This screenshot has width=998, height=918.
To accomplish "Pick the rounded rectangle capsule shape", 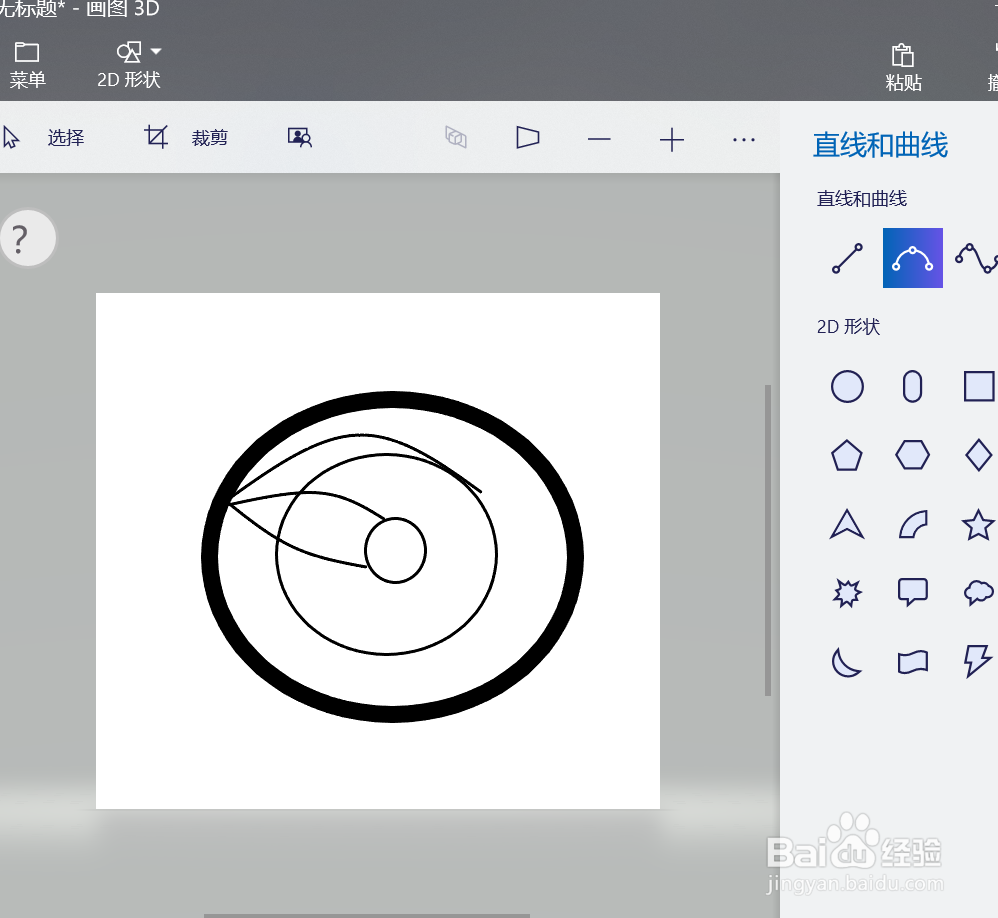I will (913, 386).
